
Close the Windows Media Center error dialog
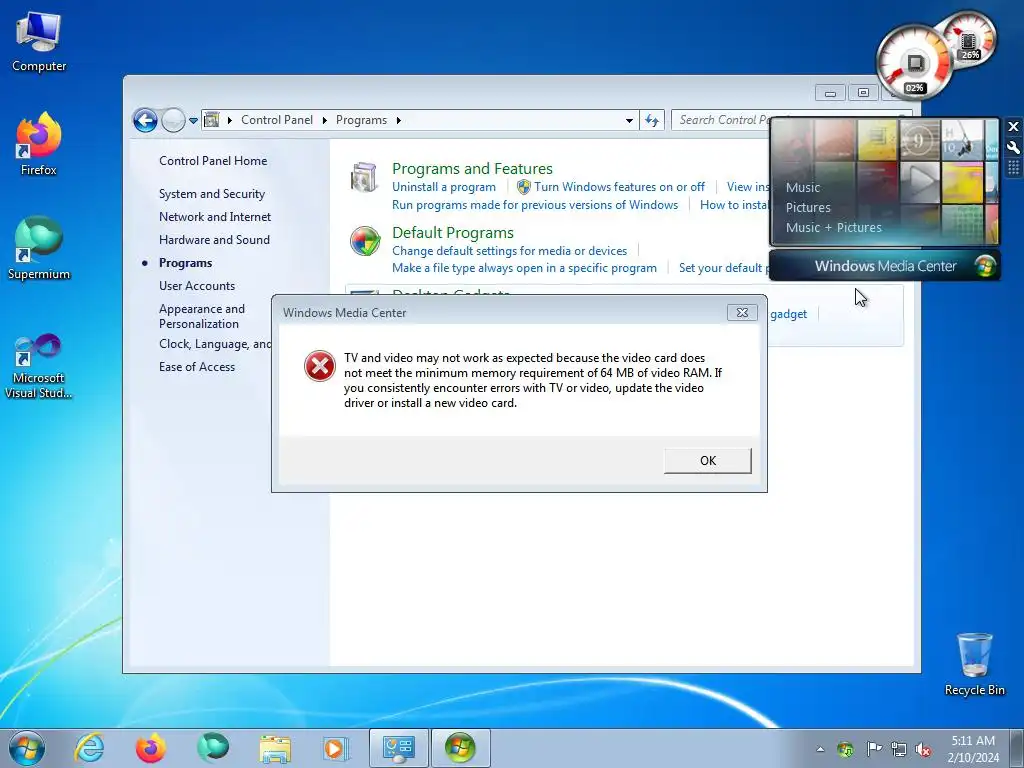point(742,313)
